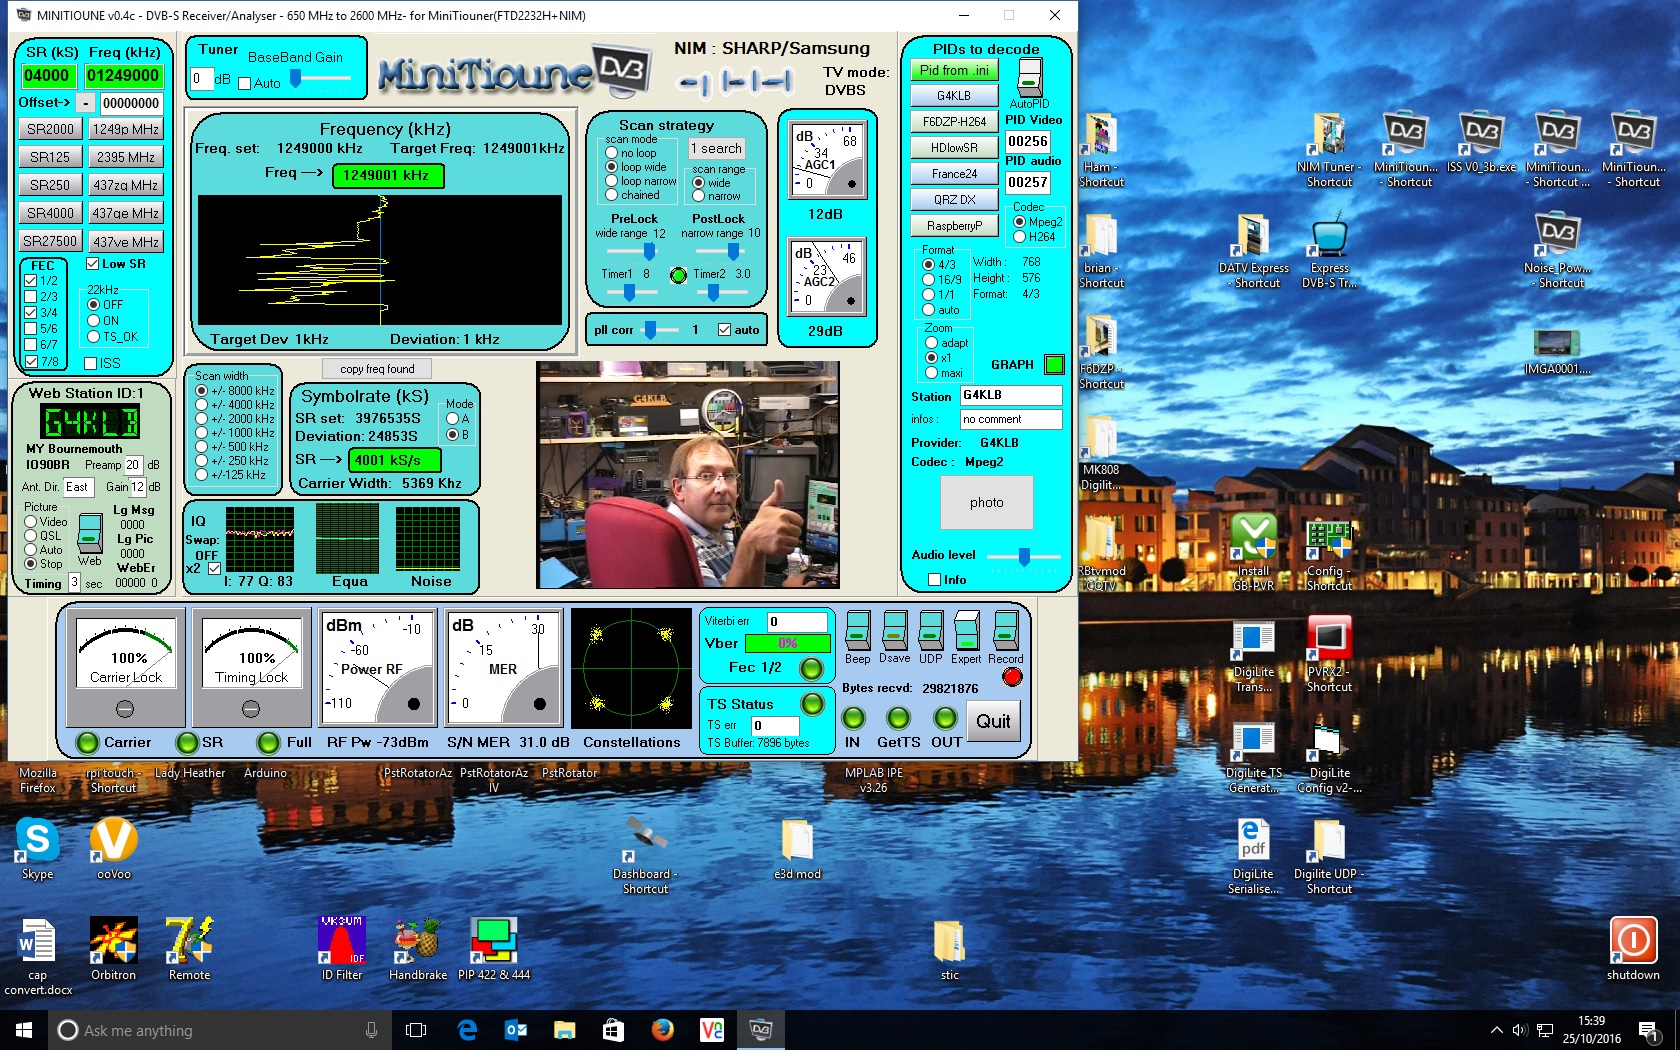Adjust the Audio level slider

pyautogui.click(x=1024, y=556)
